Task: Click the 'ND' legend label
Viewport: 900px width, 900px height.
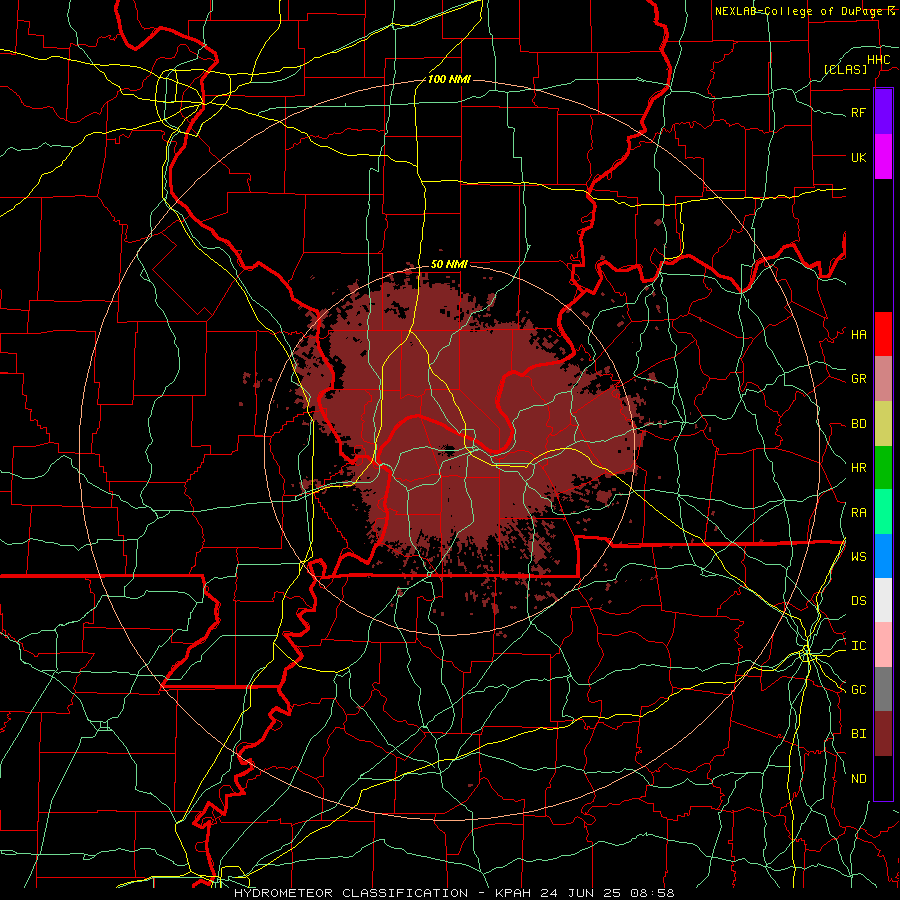Action: click(859, 779)
